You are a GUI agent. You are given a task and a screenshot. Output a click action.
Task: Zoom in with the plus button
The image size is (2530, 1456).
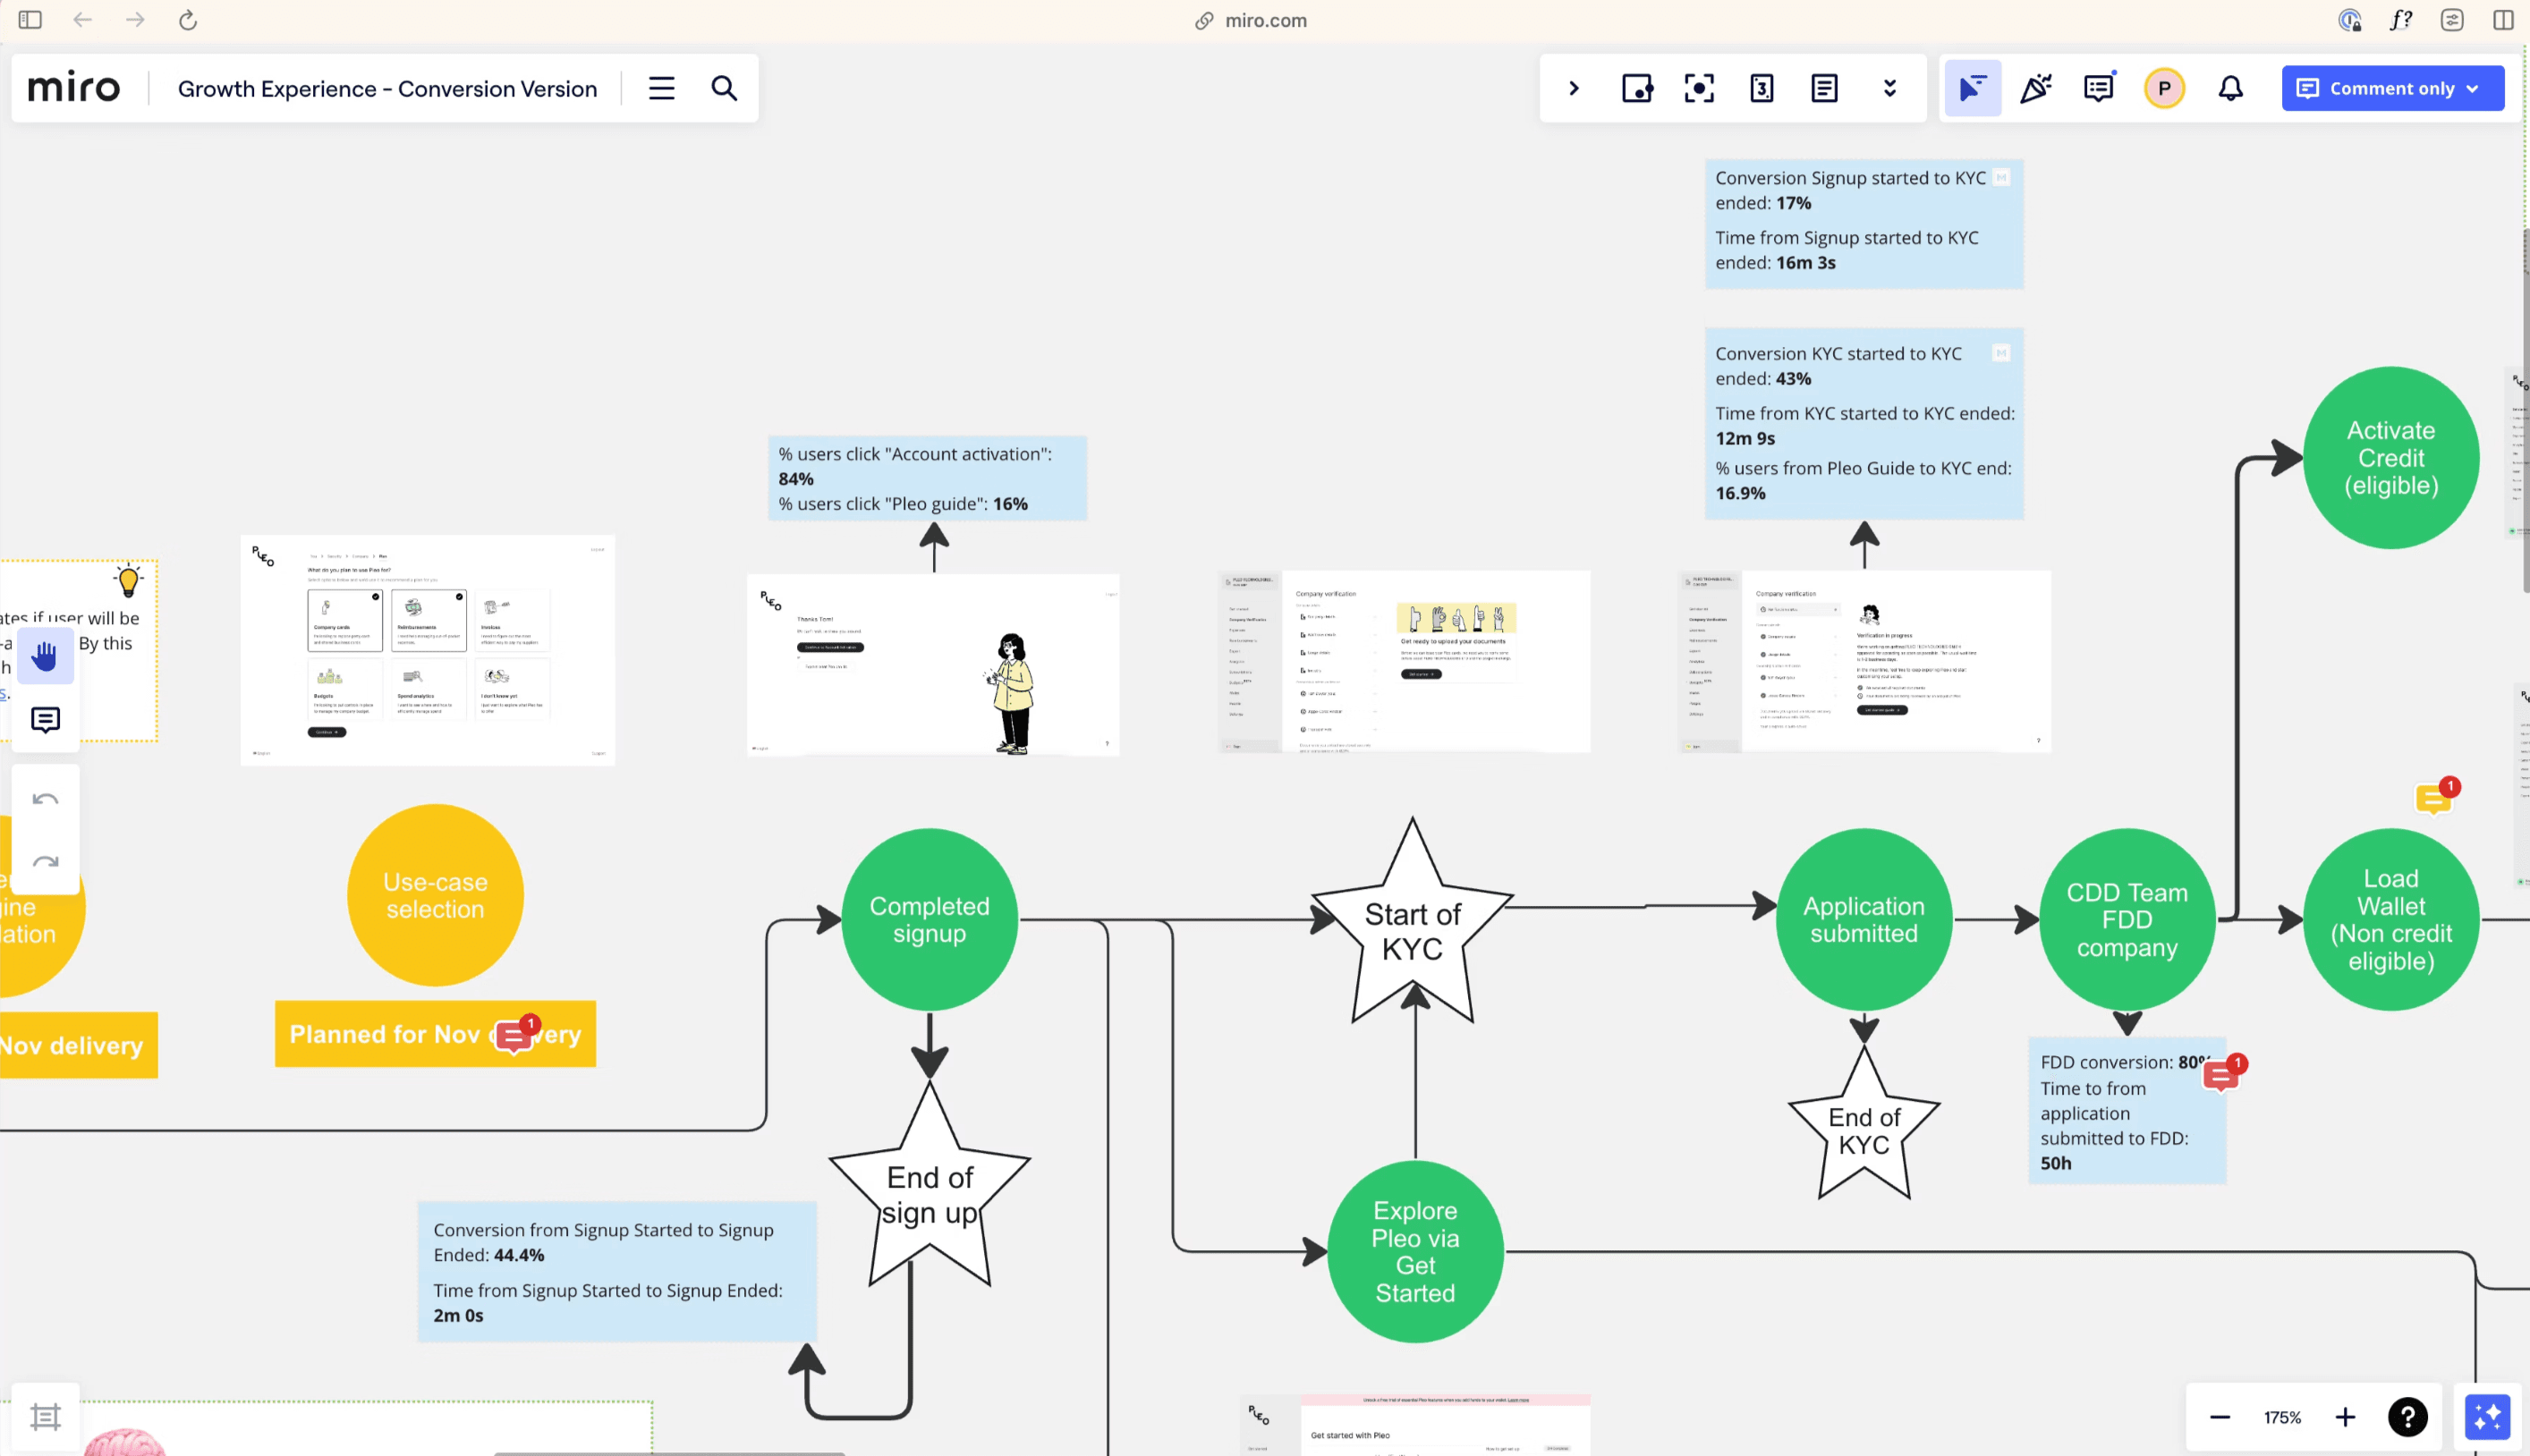coord(2345,1417)
